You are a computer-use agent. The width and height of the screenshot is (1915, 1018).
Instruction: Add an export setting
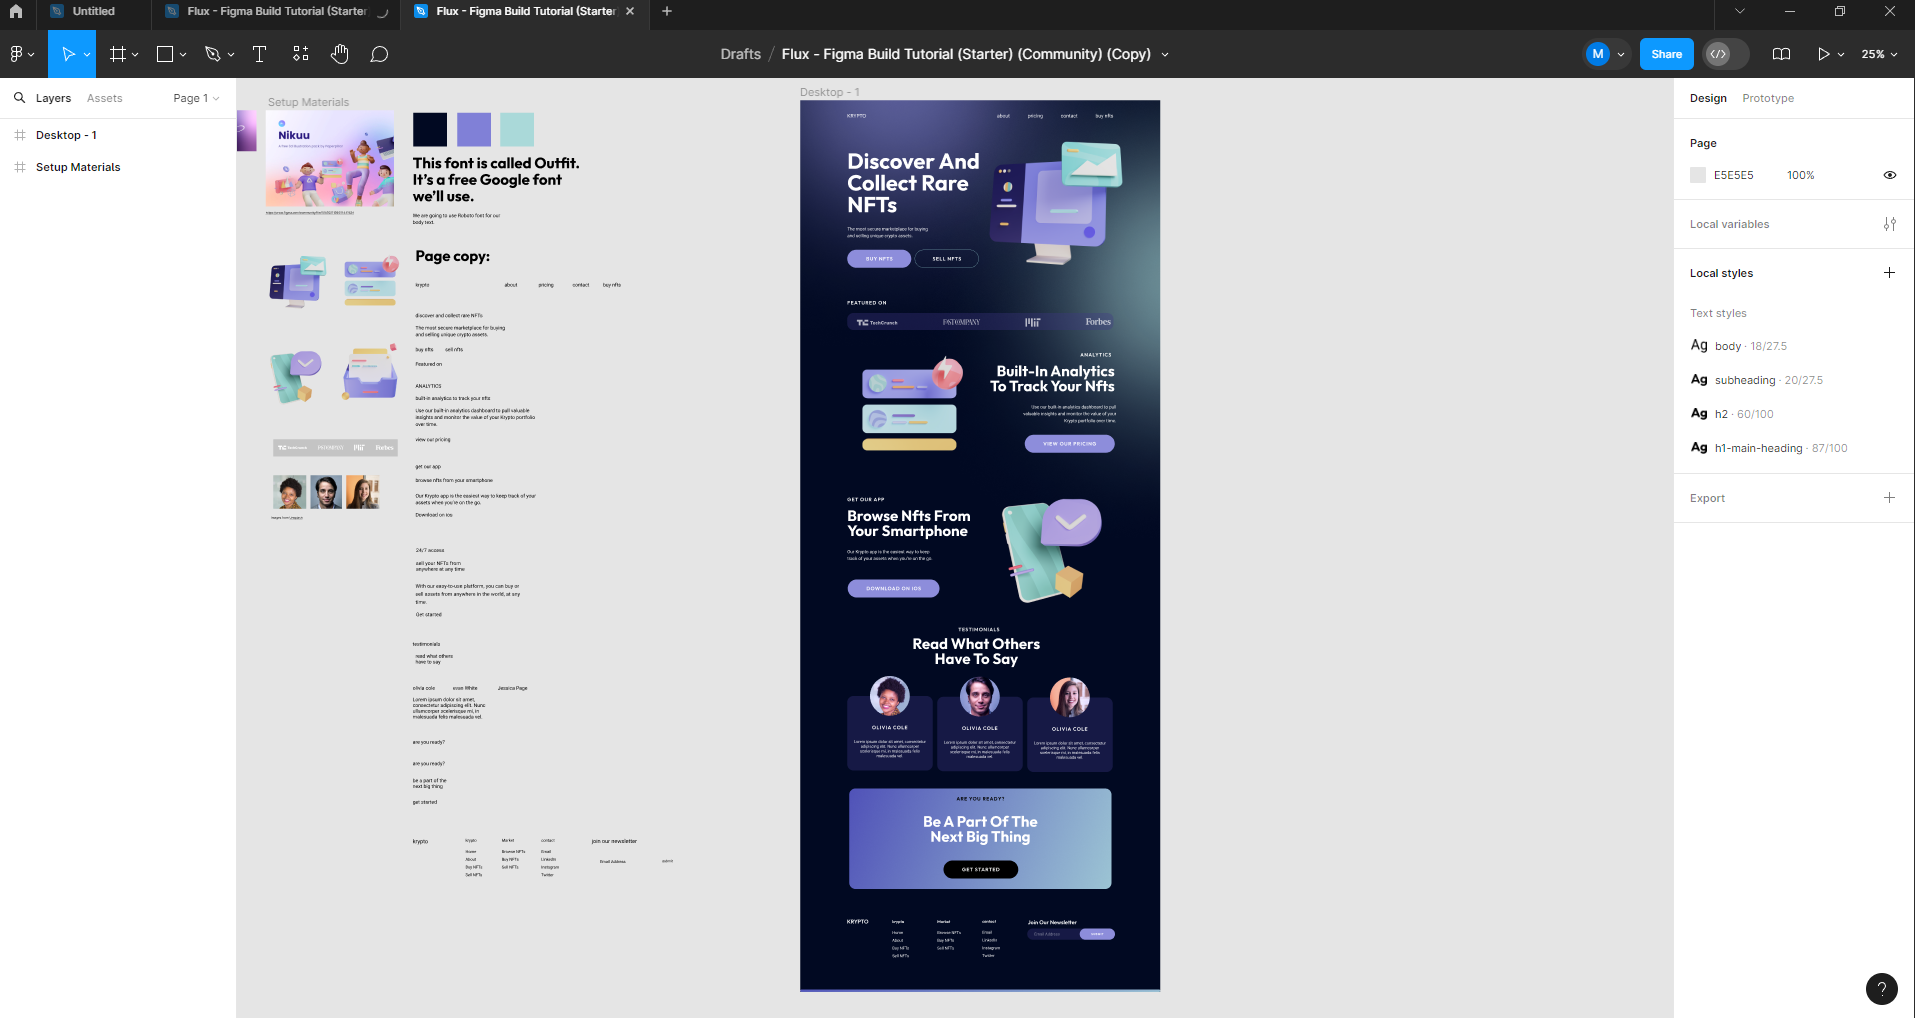(x=1889, y=498)
